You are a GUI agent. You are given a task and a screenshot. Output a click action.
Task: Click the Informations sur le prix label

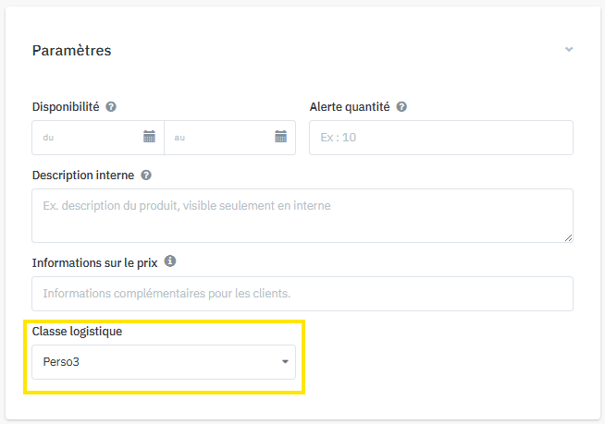pos(94,262)
